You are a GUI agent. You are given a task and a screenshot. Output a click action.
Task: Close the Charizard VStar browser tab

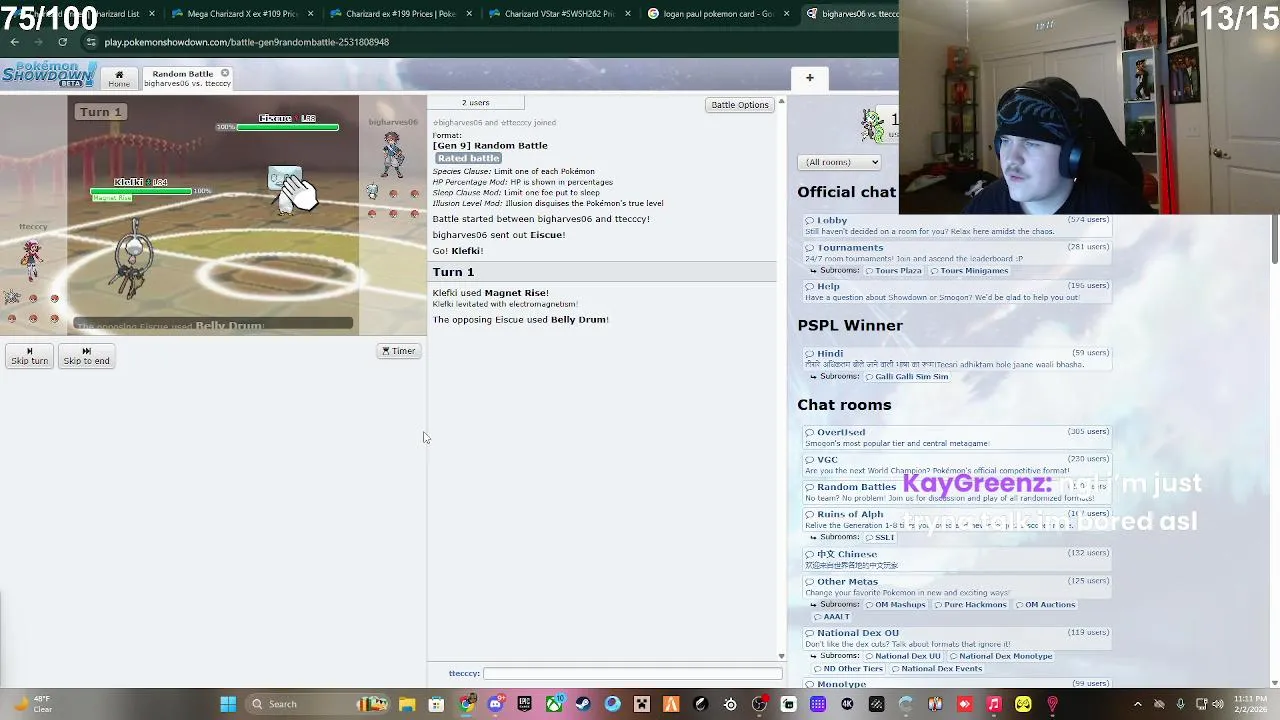click(x=627, y=14)
